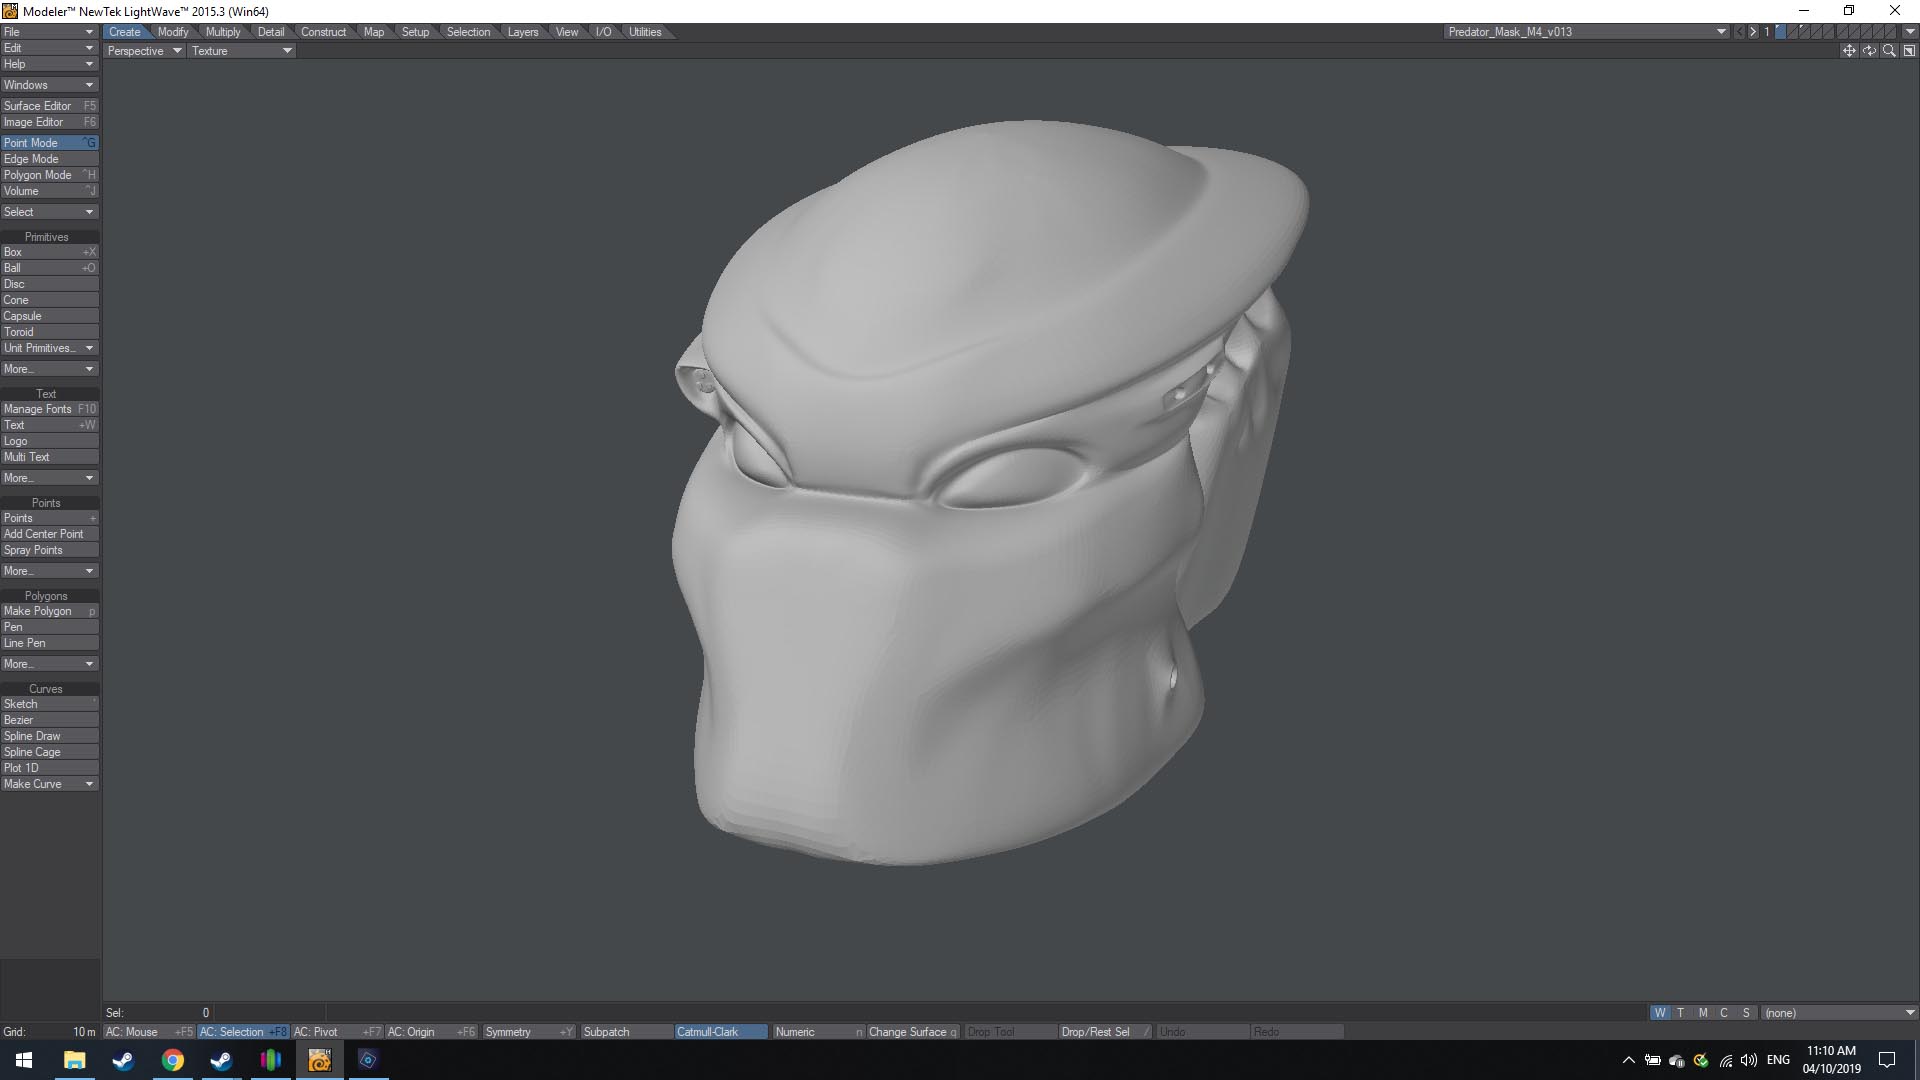This screenshot has height=1080, width=1920.
Task: Open the Wi-Fi network tray icon
Action: (x=1725, y=1060)
